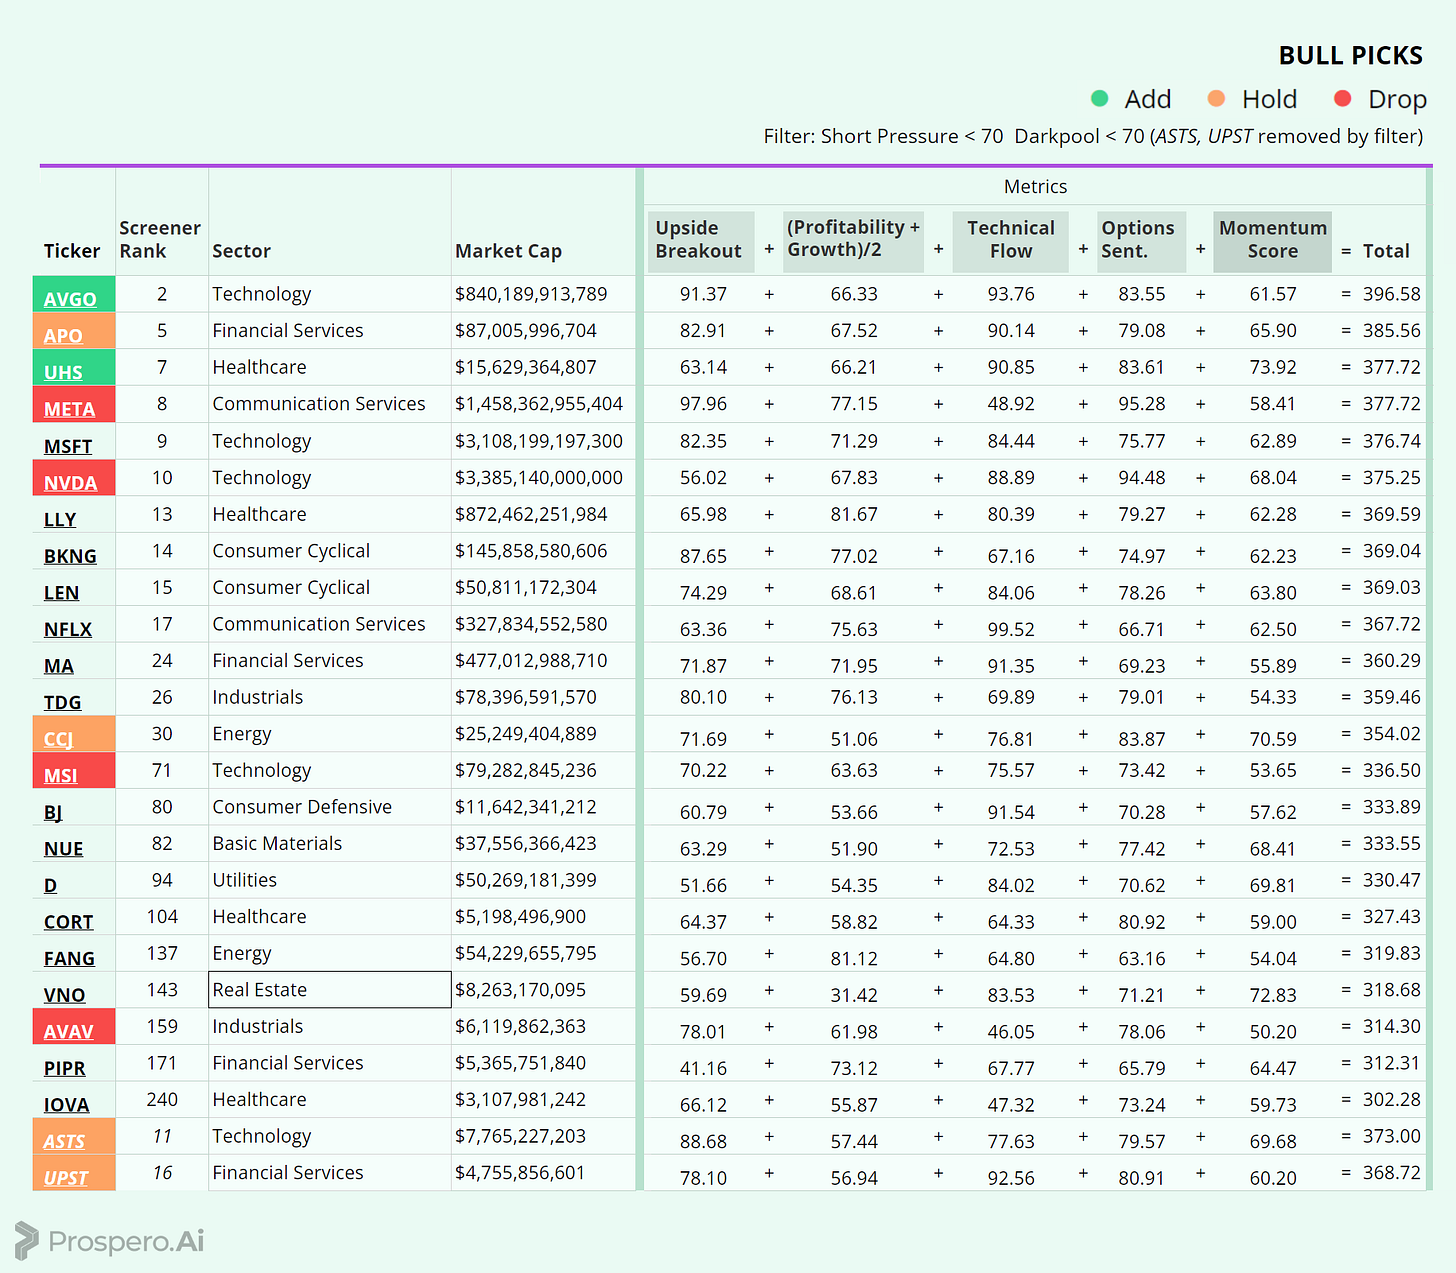
Task: Open the MSFT ticker link
Action: (68, 446)
